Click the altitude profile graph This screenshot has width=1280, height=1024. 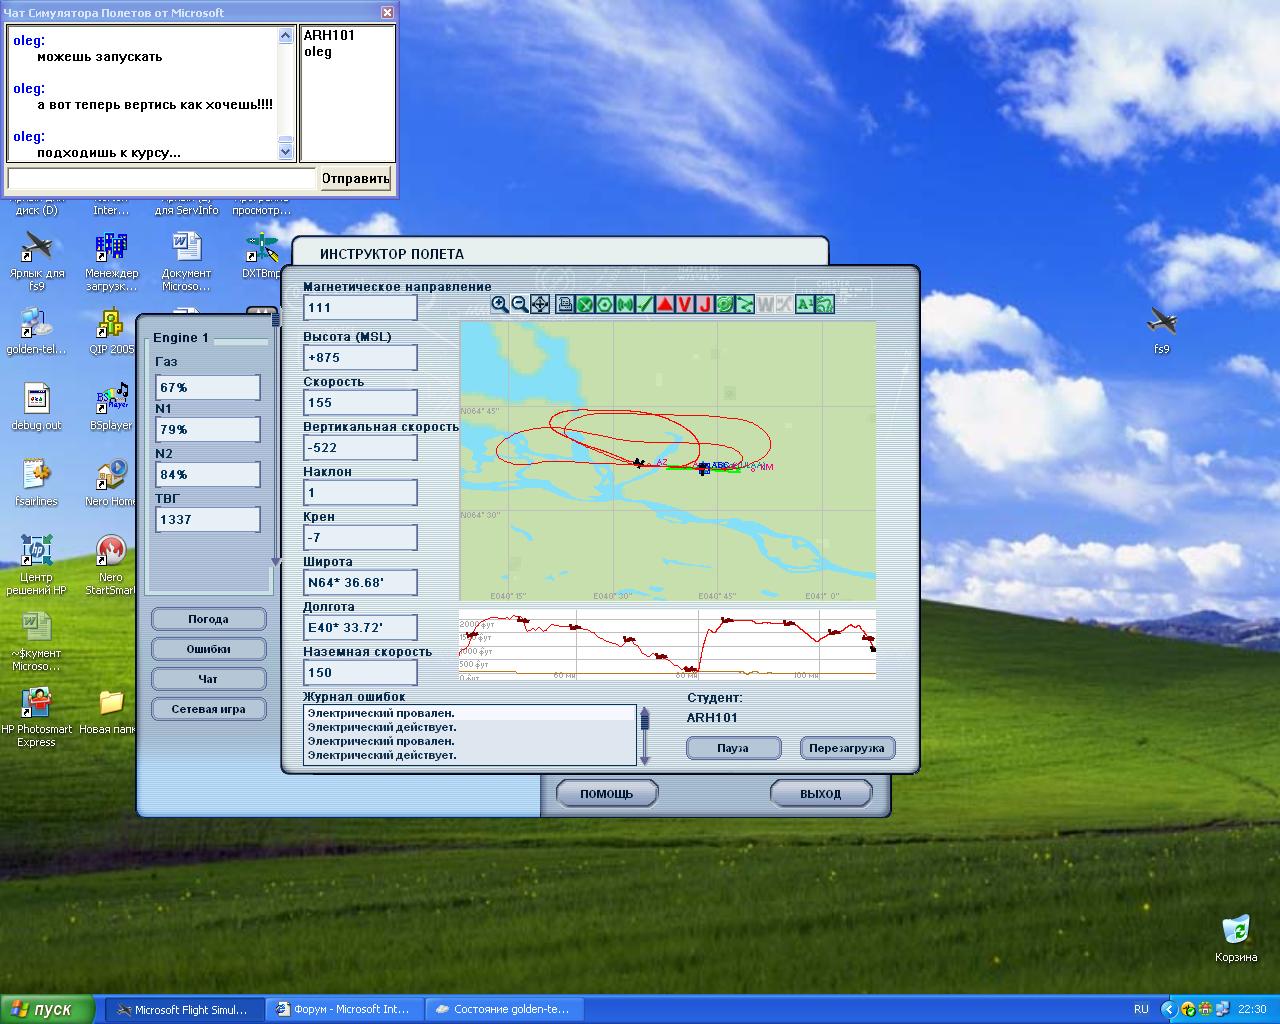(667, 645)
